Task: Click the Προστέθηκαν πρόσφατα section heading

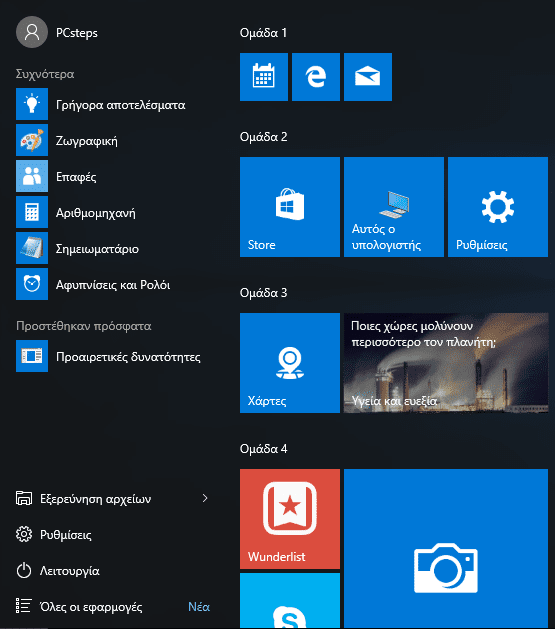Action: (84, 326)
